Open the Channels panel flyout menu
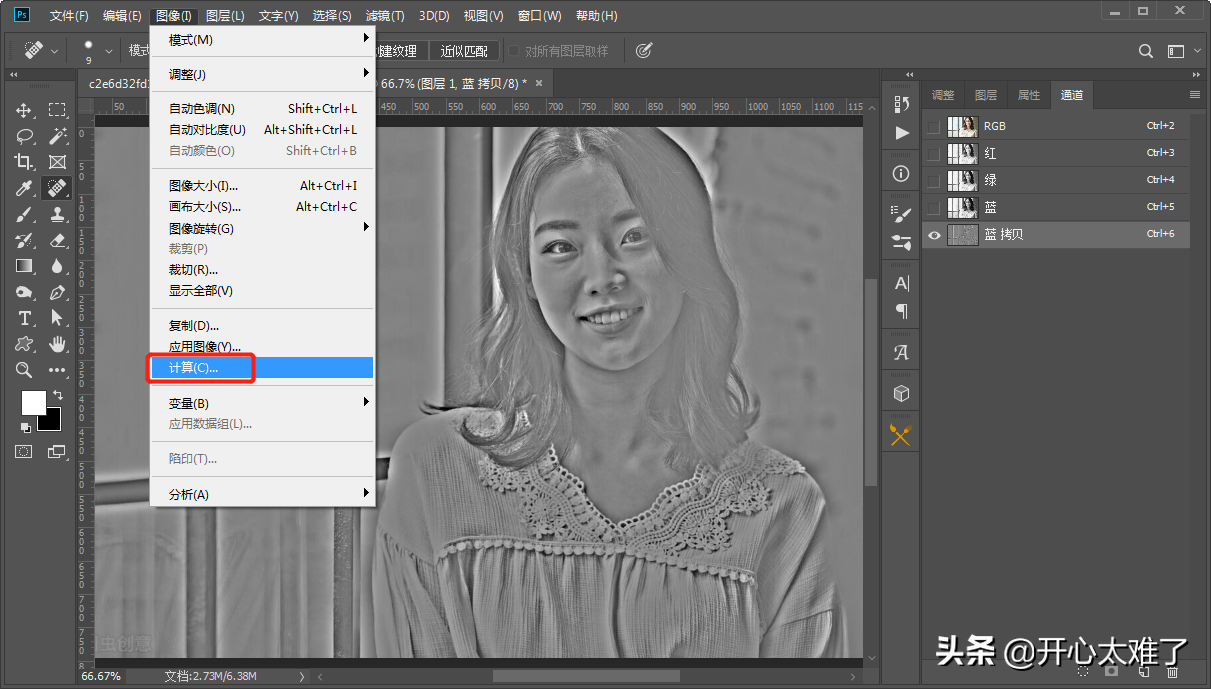The width and height of the screenshot is (1211, 689). click(x=1194, y=95)
